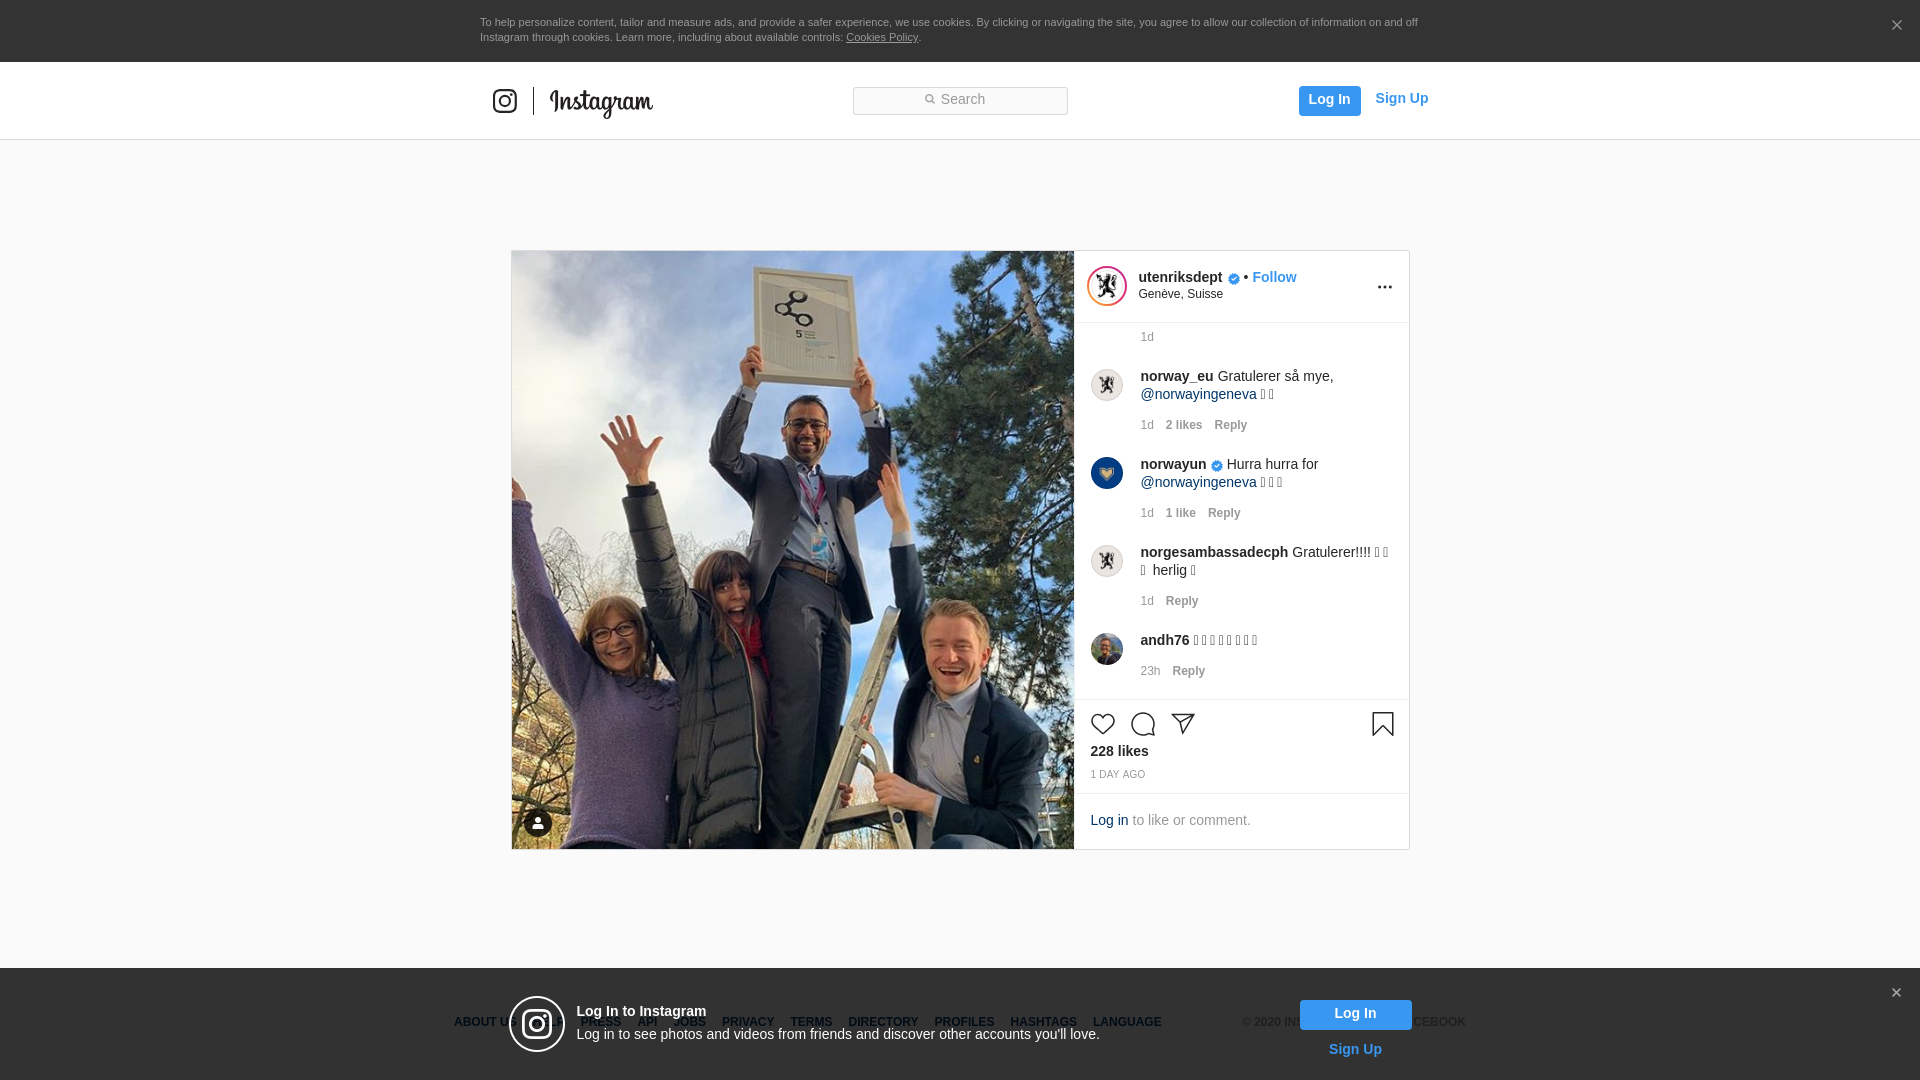
Task: Open the comment bubble icon
Action: [x=1142, y=724]
